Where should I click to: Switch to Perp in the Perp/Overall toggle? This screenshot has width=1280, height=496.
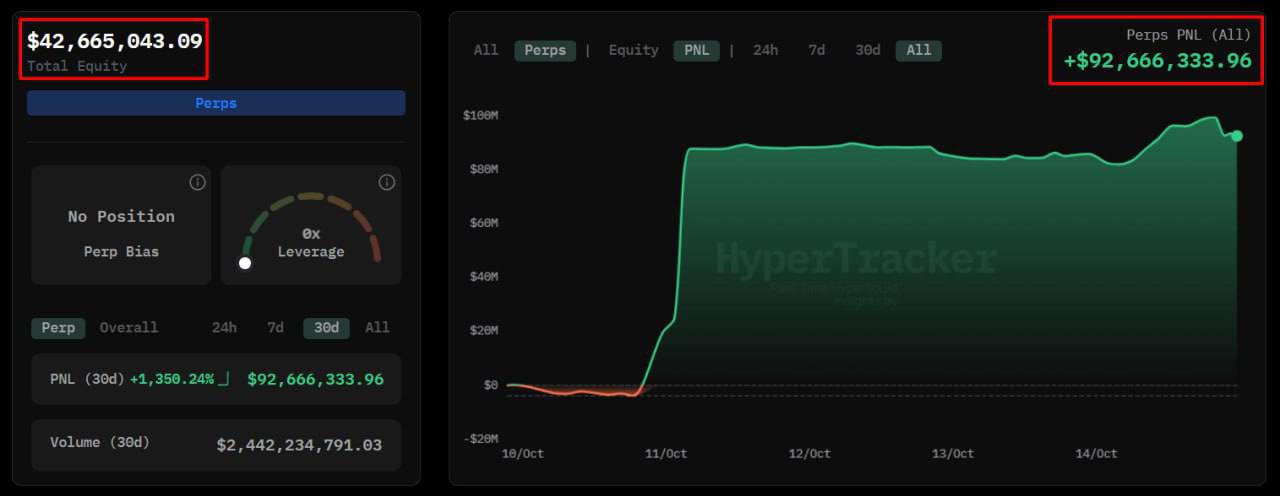tap(58, 328)
